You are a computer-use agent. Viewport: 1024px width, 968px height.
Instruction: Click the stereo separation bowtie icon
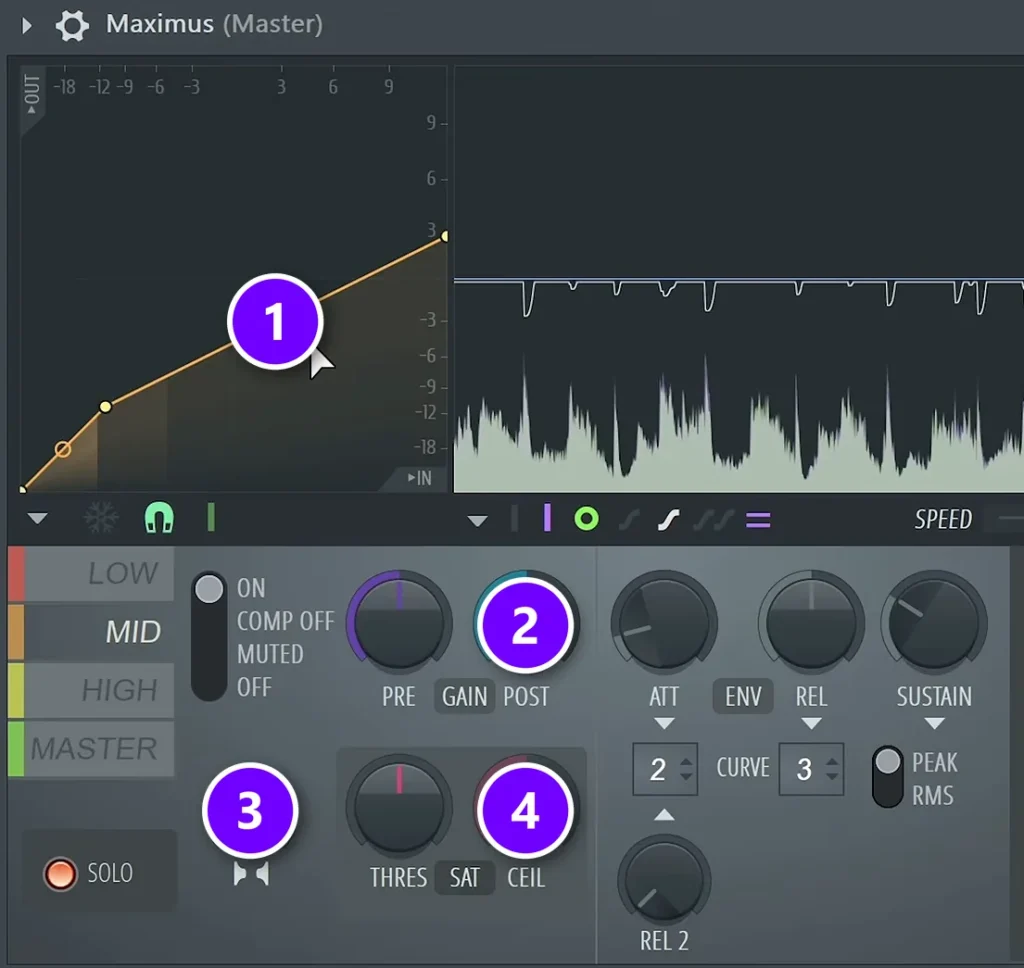tap(251, 874)
